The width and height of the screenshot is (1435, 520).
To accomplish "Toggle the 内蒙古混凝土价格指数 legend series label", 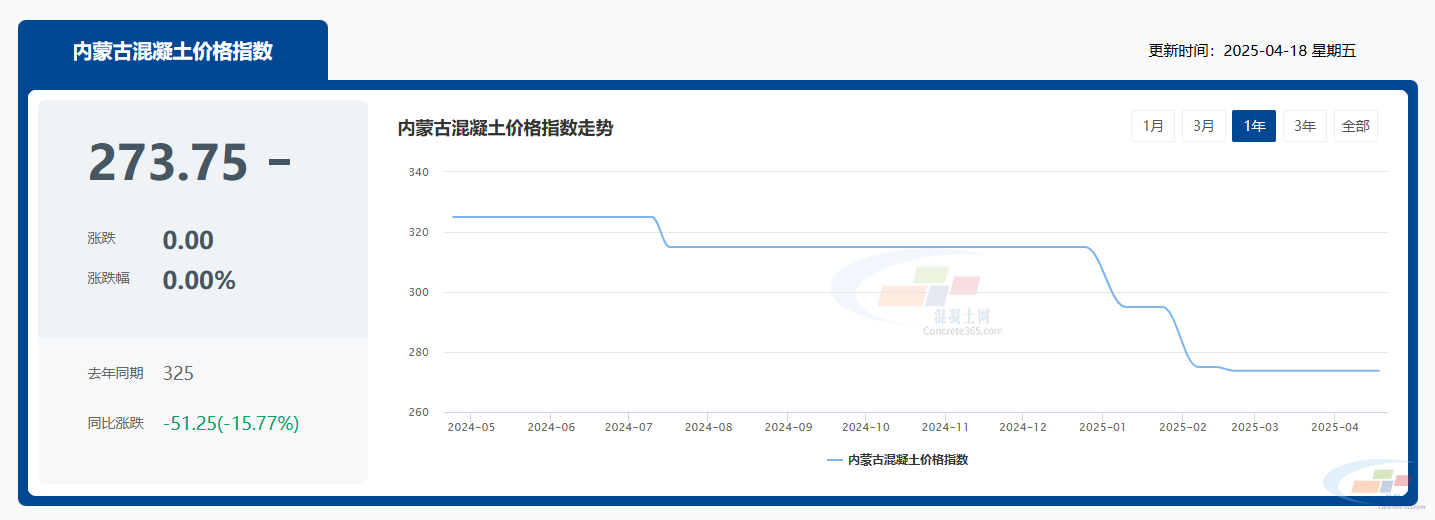I will tap(908, 460).
